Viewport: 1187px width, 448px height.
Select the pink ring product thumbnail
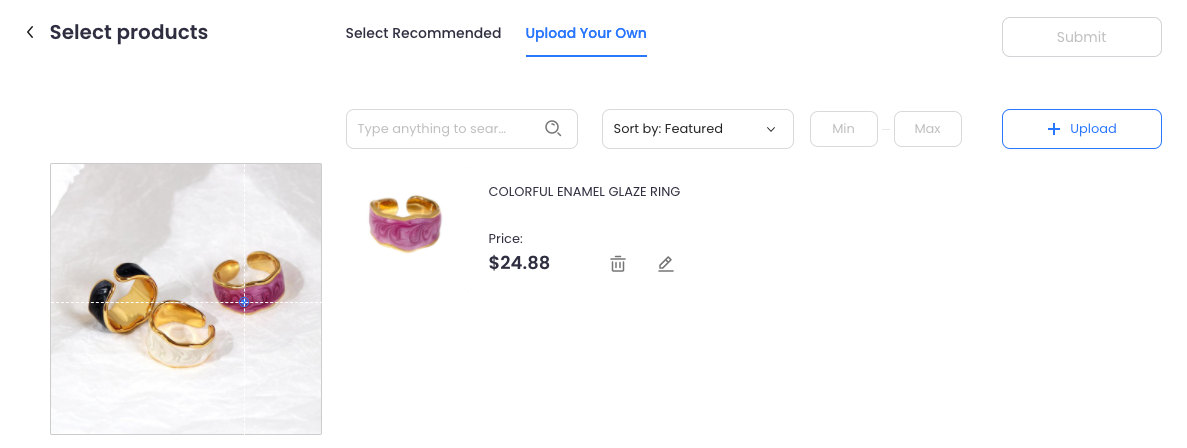(406, 223)
